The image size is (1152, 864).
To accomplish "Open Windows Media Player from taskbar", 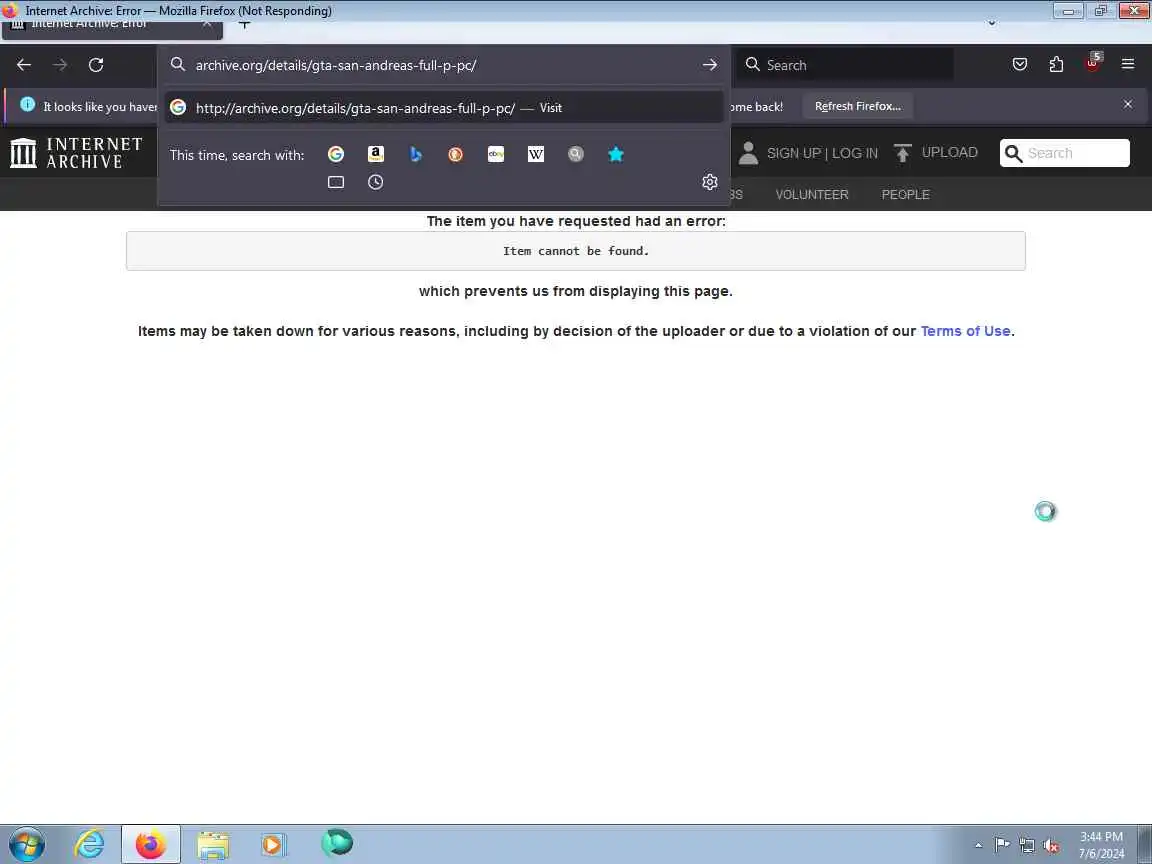I will 273,845.
